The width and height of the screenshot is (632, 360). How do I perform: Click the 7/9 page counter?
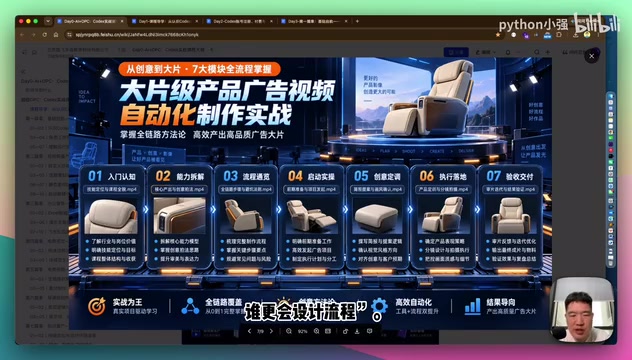click(260, 331)
